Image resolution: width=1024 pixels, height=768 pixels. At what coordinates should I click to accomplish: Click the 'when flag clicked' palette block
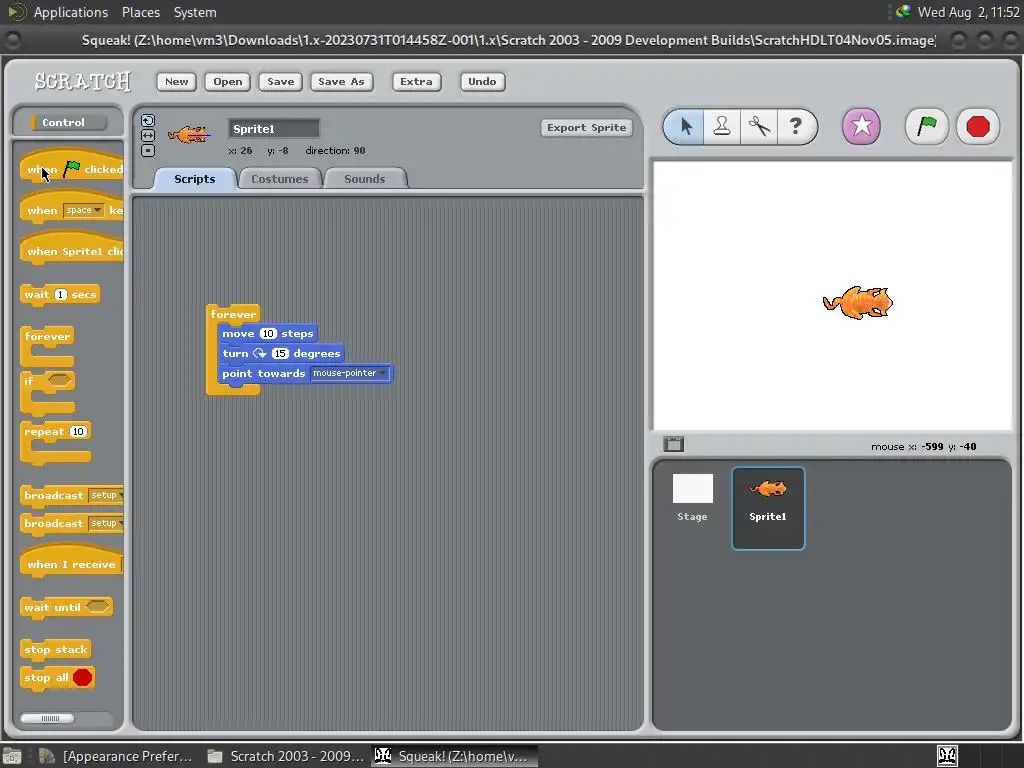tap(72, 168)
